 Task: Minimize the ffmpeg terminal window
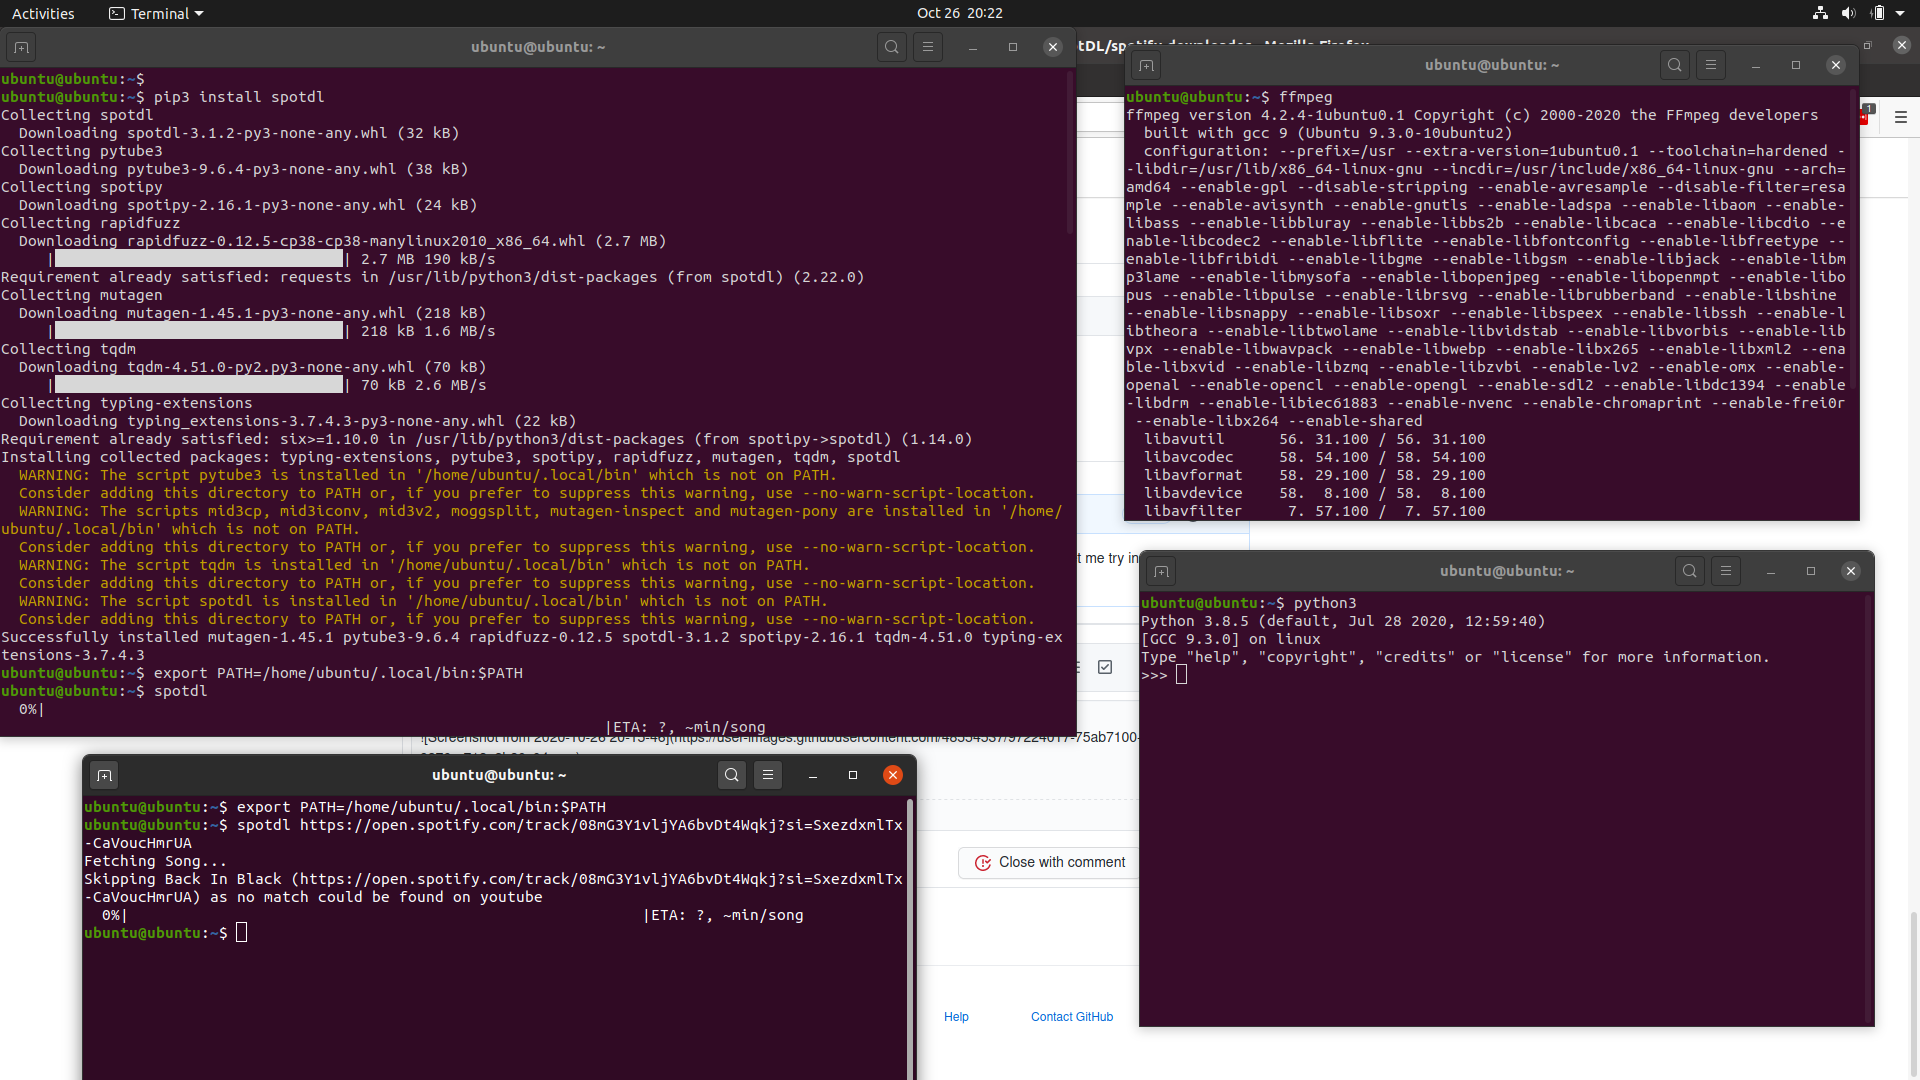tap(1756, 65)
